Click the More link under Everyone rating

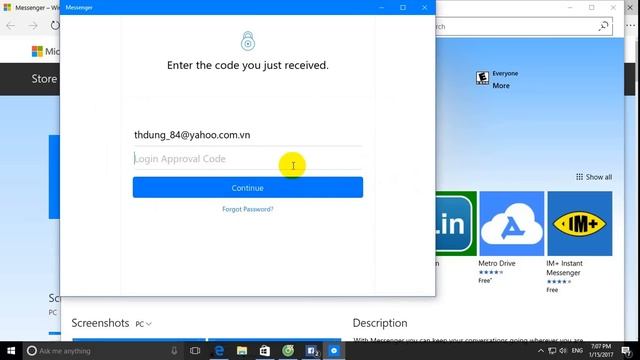(501, 86)
